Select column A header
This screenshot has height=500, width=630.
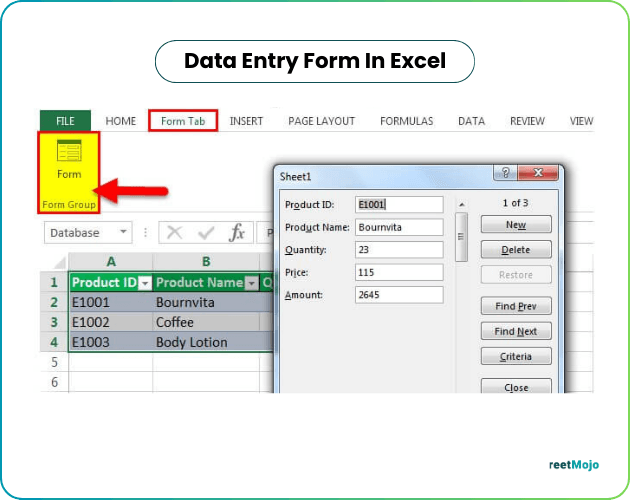click(111, 262)
